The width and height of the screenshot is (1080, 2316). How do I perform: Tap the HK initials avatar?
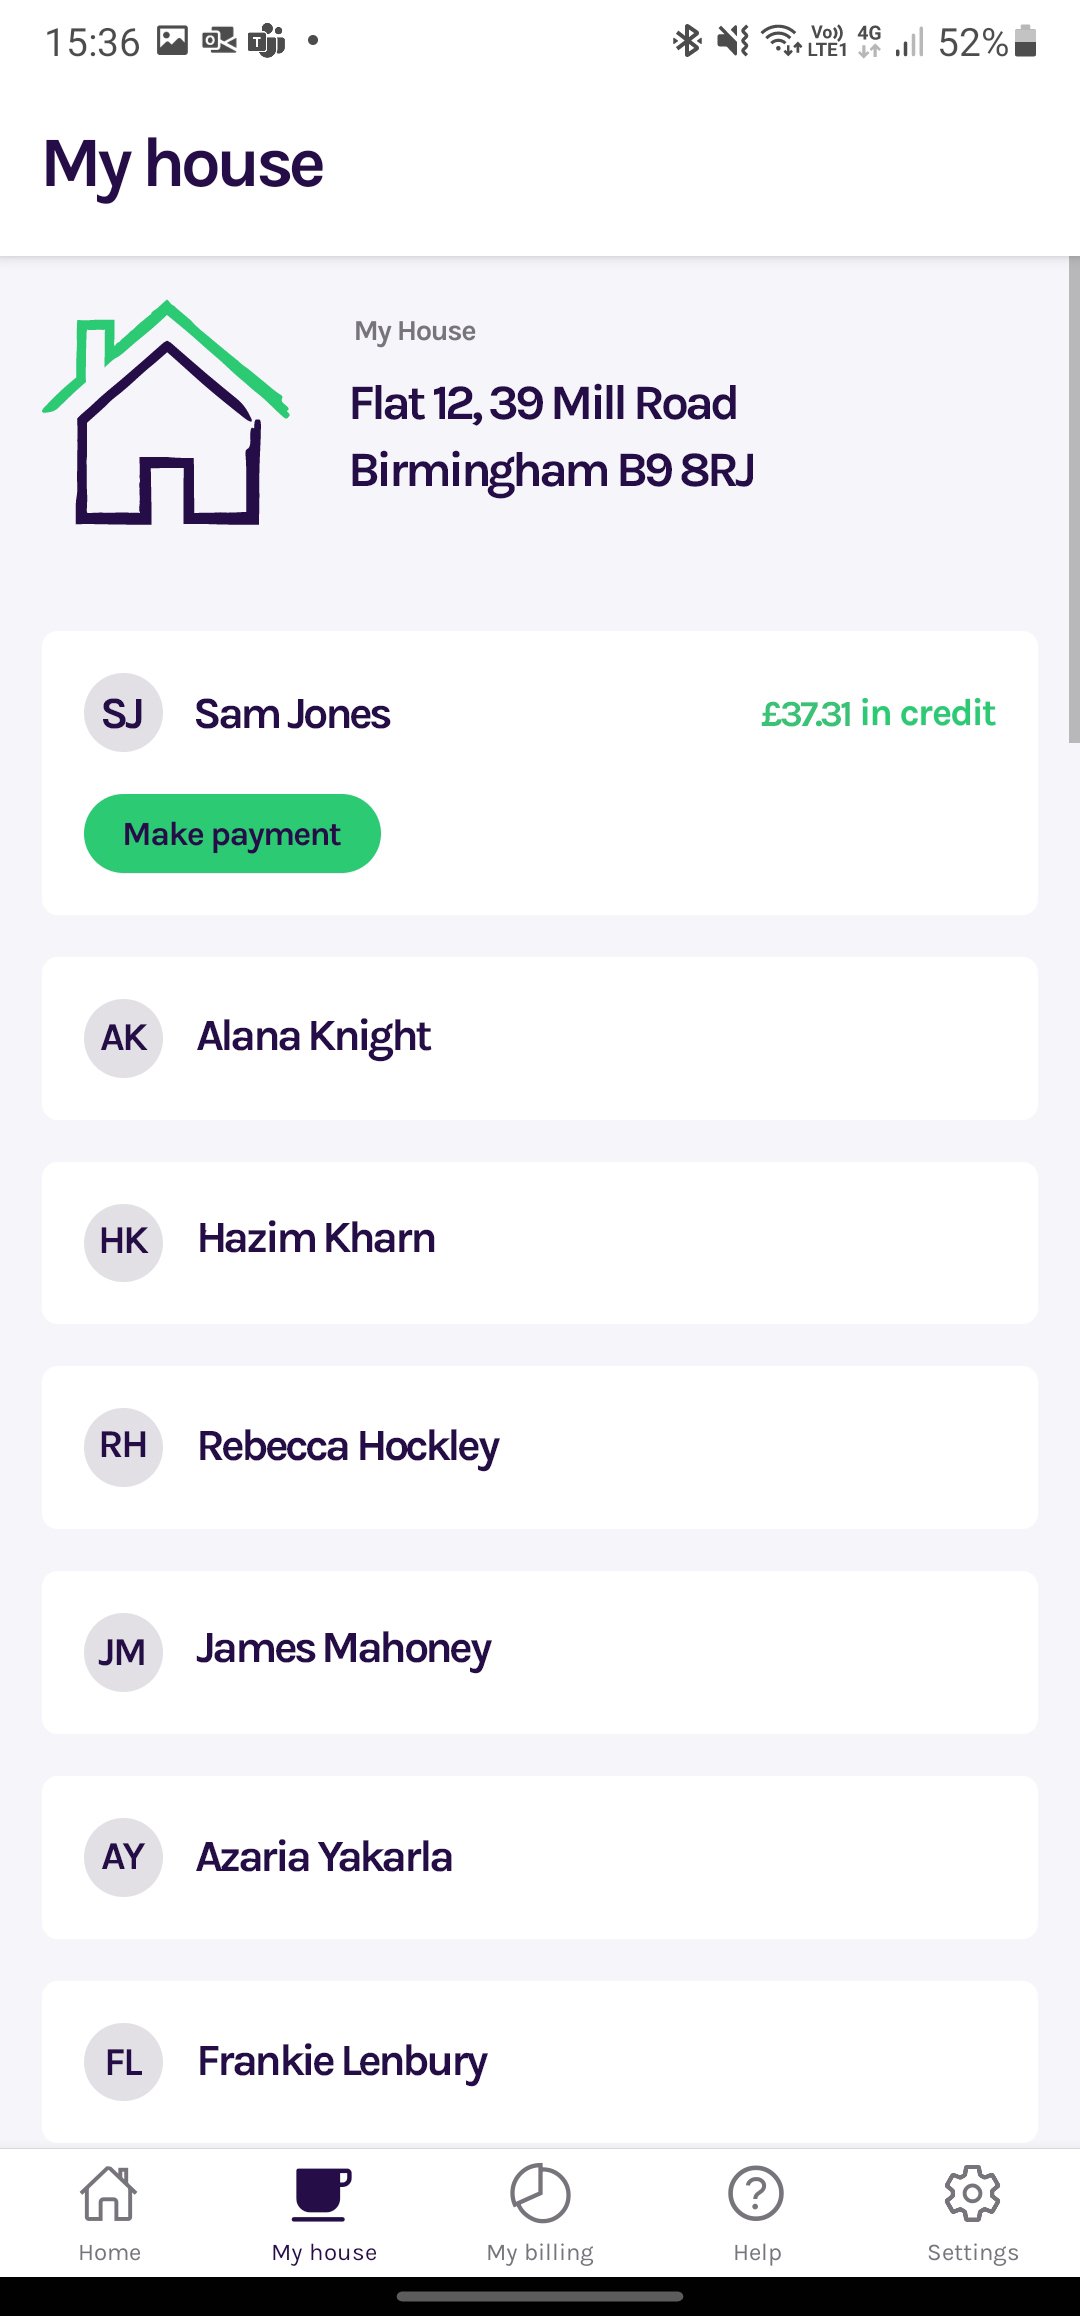point(123,1242)
